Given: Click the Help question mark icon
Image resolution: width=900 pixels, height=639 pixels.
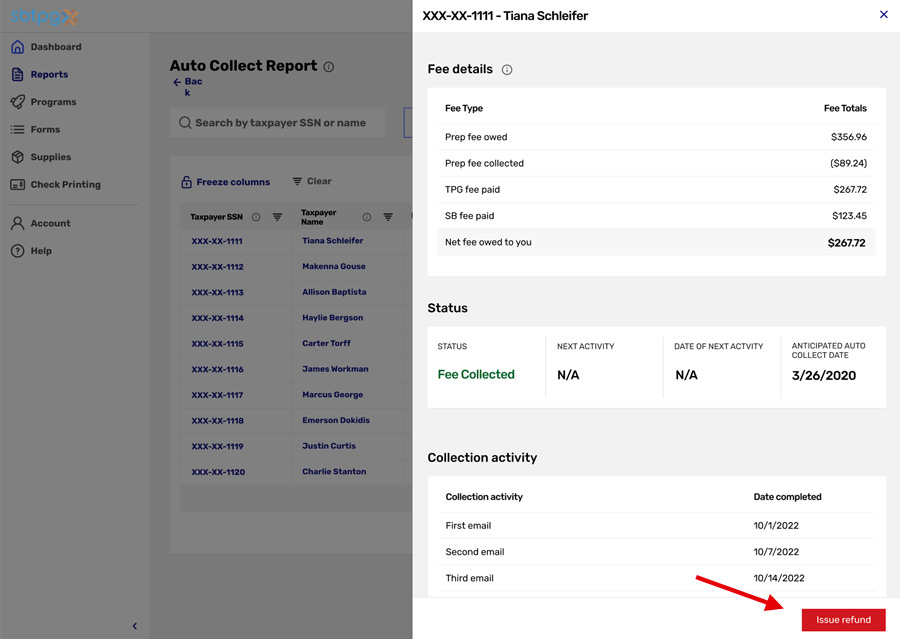Looking at the screenshot, I should 17,251.
